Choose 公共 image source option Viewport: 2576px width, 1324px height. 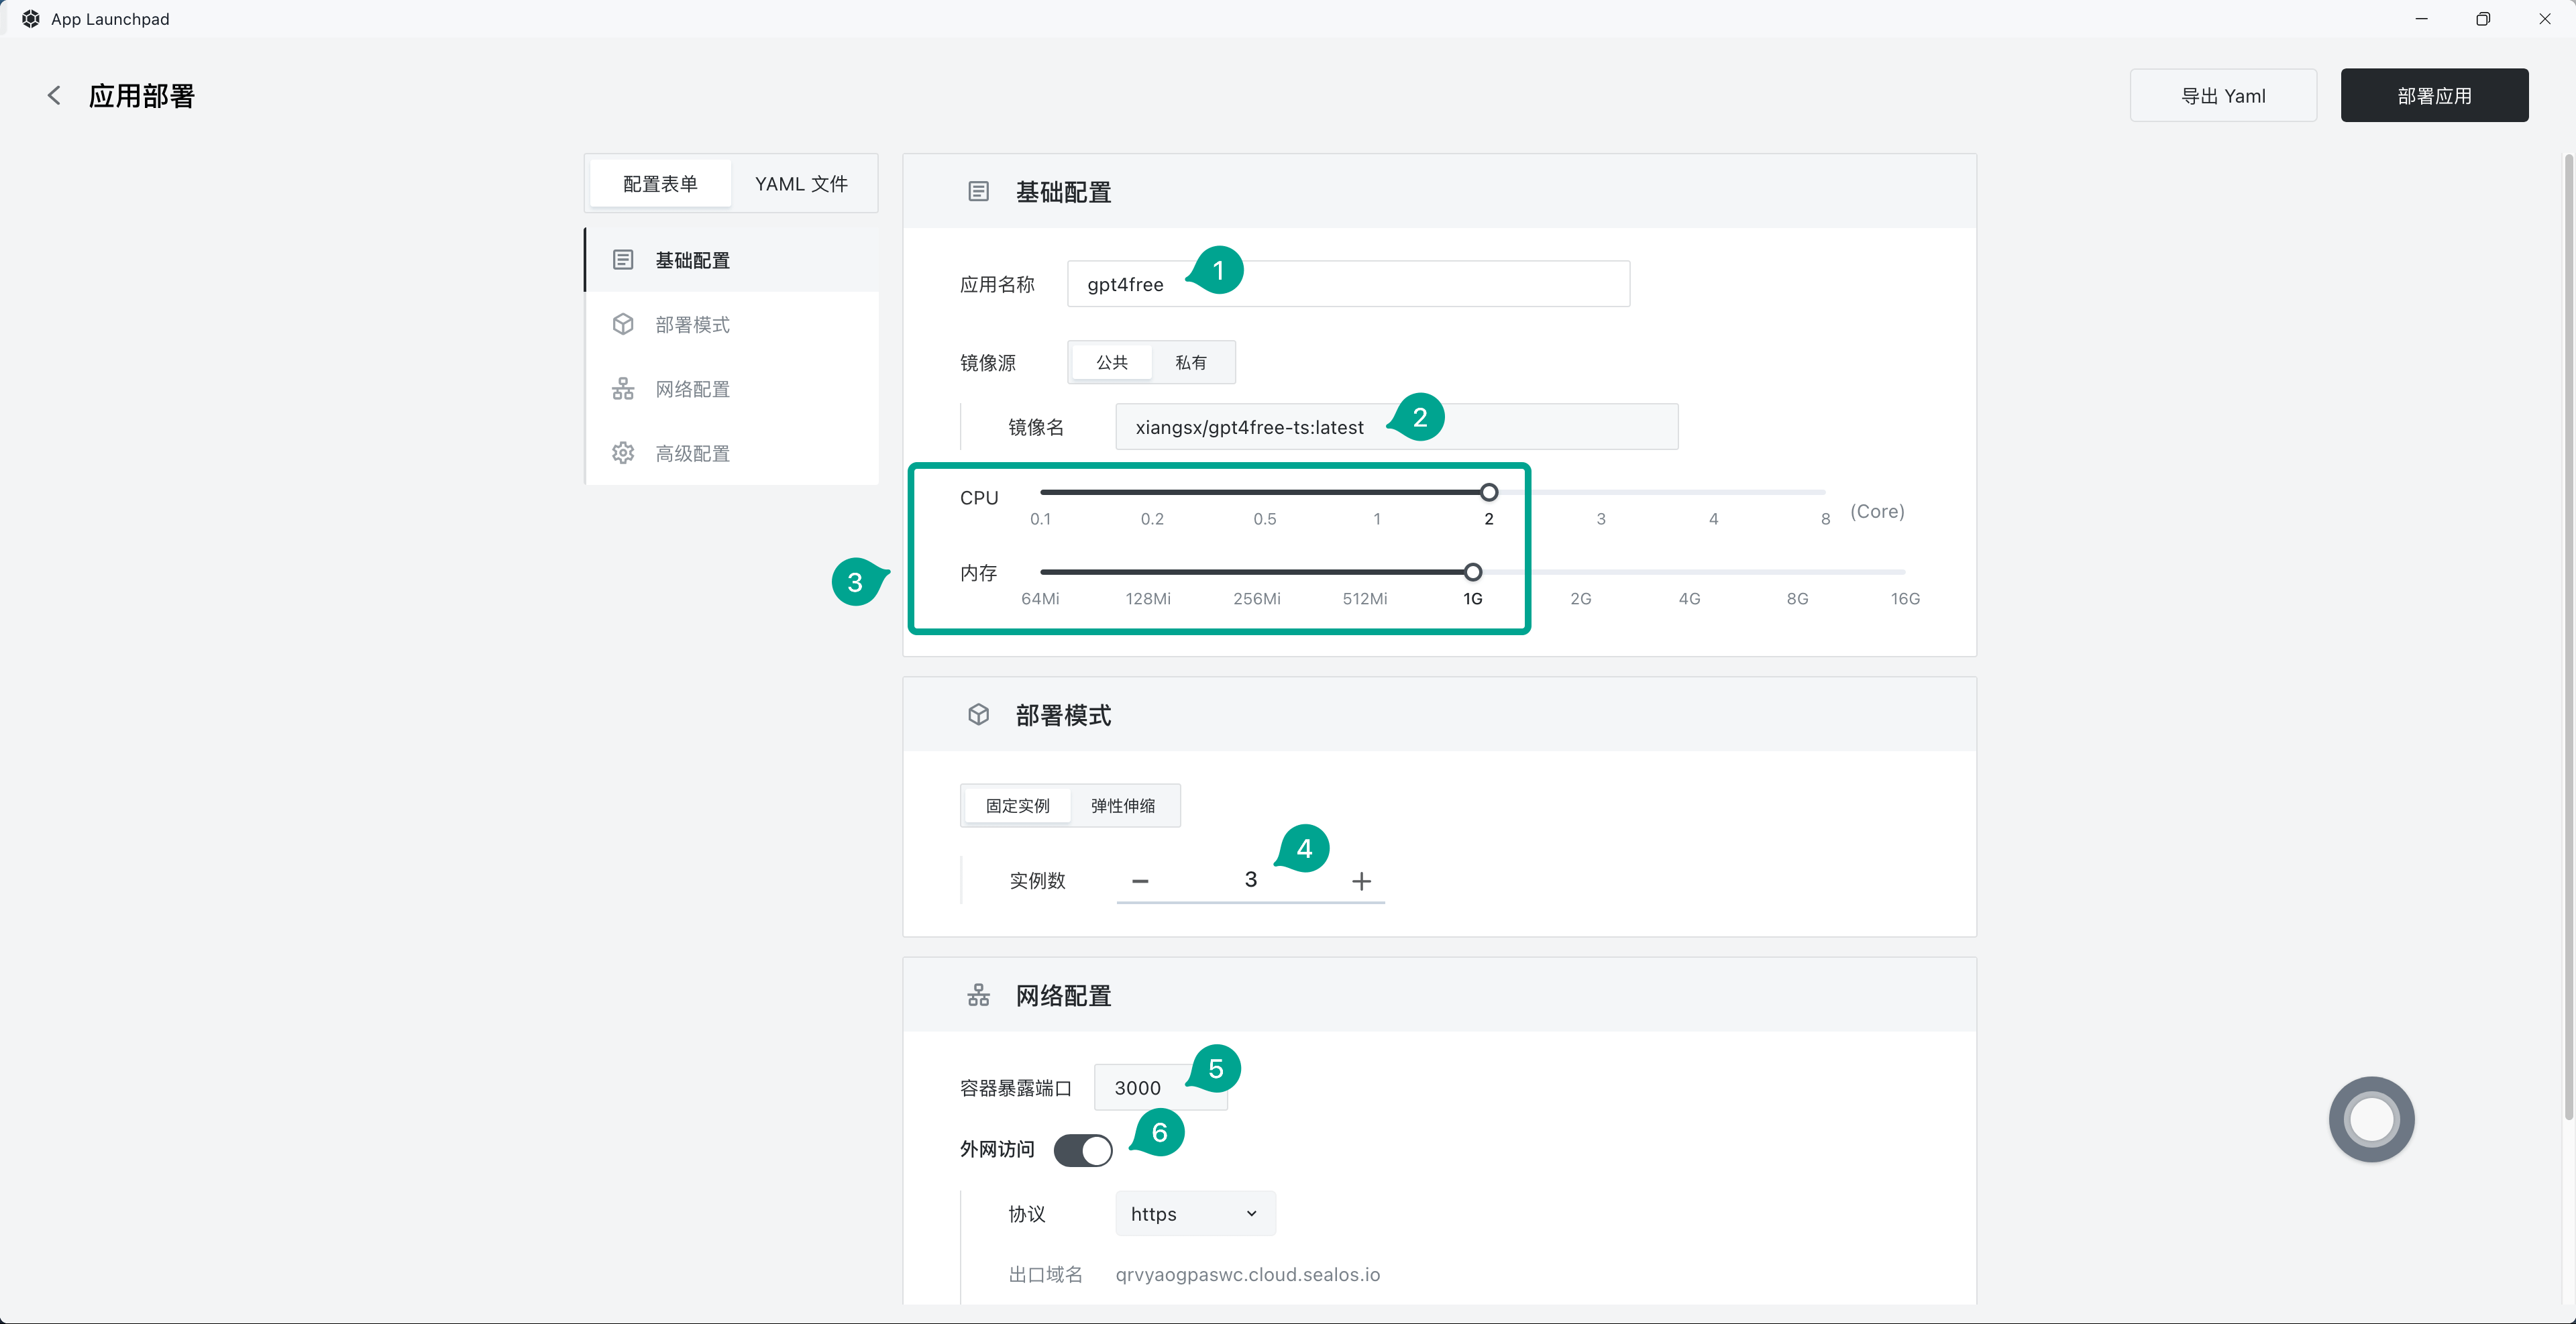[x=1111, y=362]
